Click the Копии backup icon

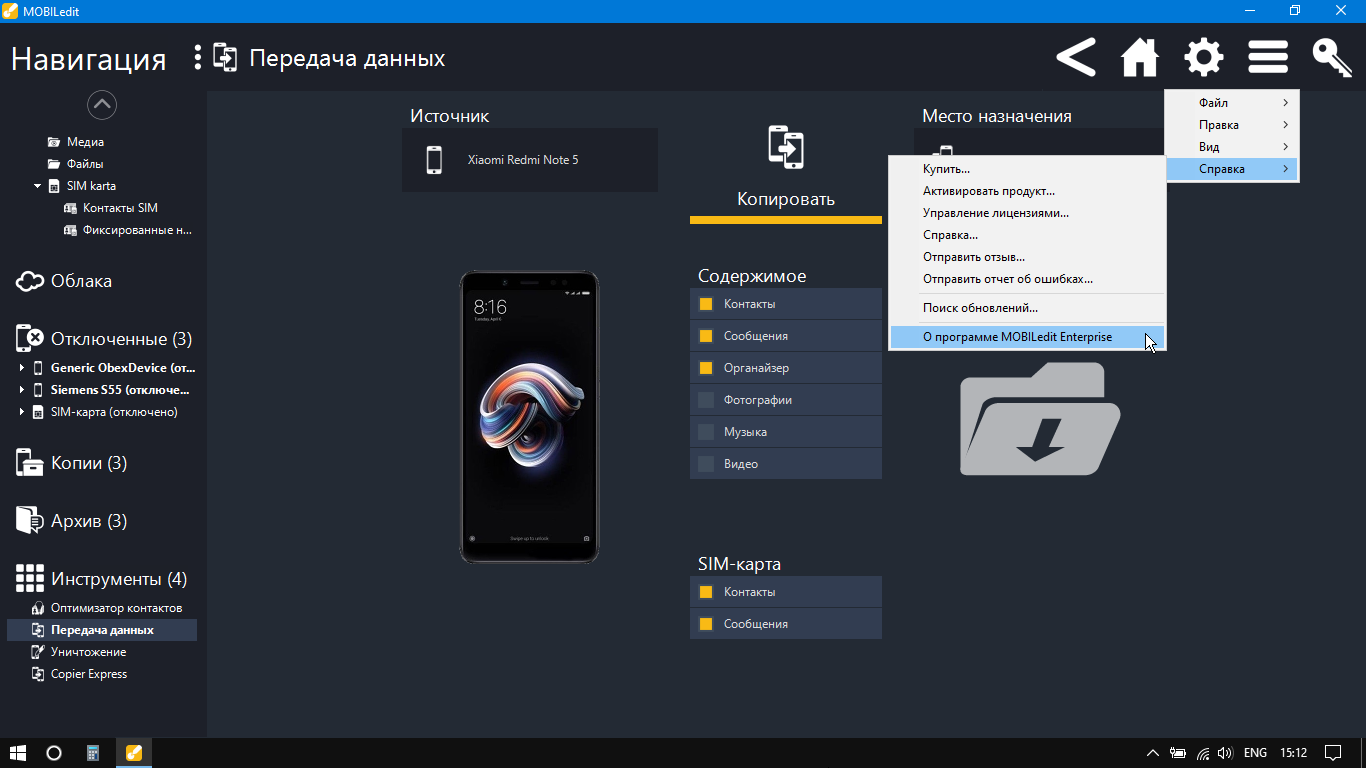(x=29, y=463)
